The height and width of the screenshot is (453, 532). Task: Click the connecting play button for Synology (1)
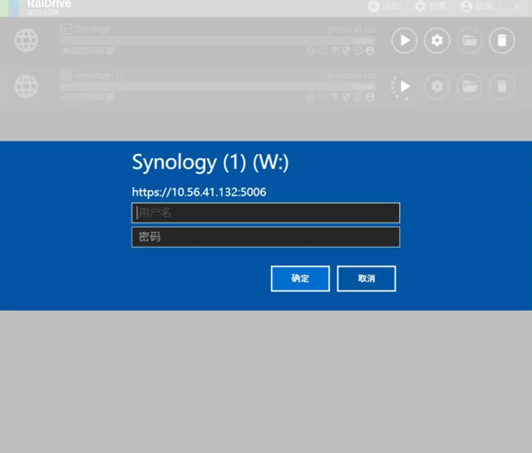pos(404,87)
